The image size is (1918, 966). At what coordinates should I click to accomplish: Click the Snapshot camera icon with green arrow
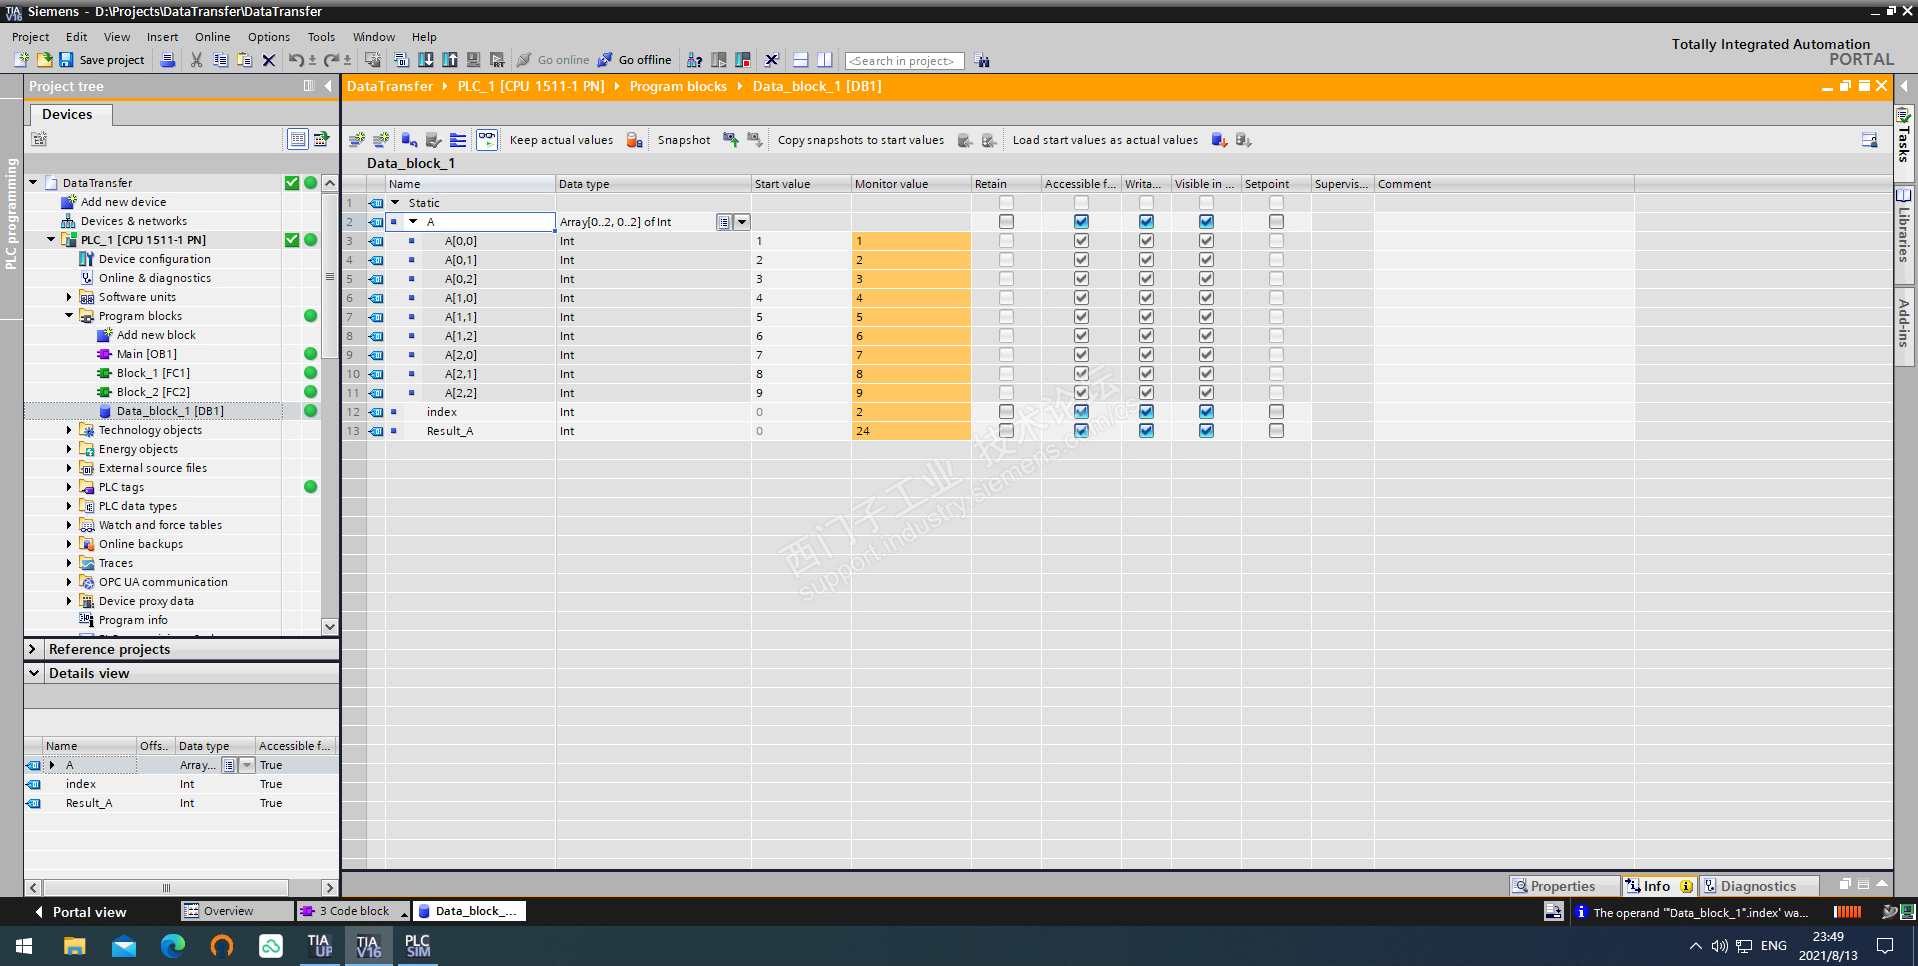click(731, 140)
